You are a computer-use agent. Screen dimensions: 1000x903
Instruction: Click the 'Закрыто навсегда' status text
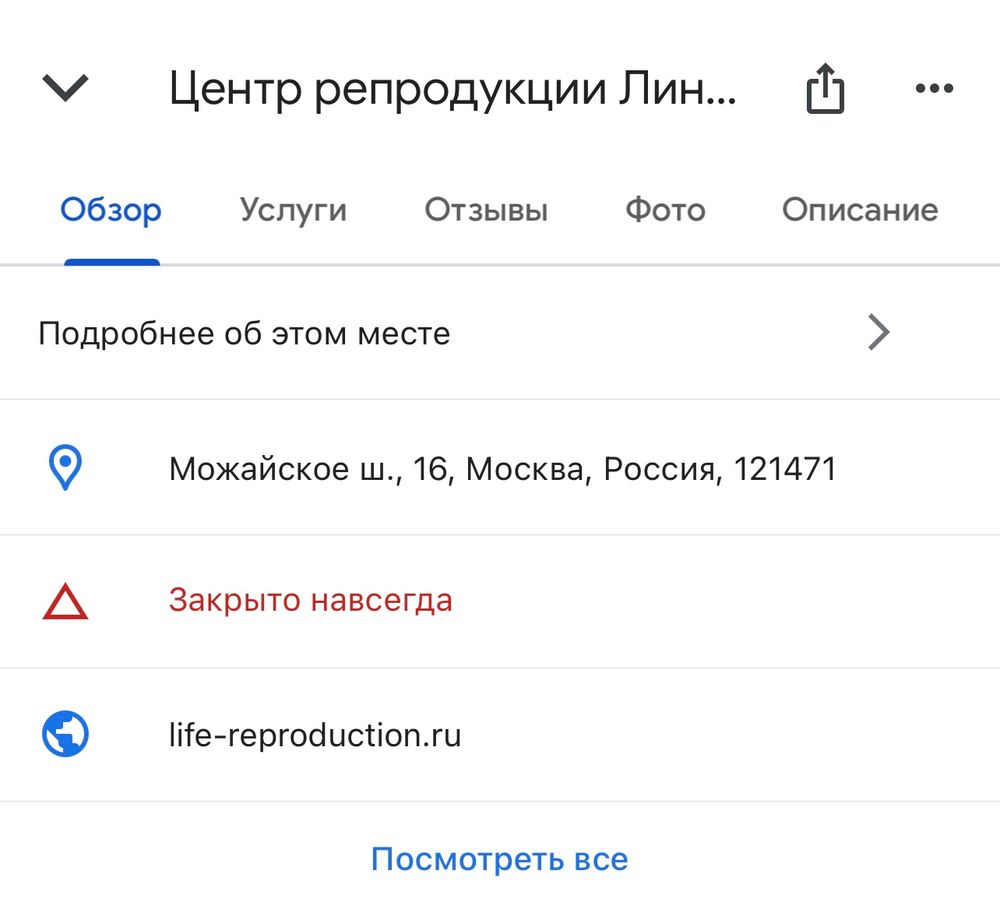click(311, 600)
